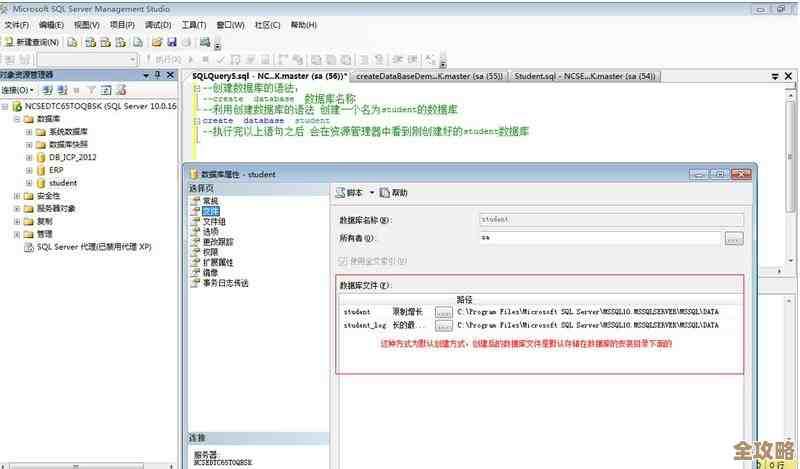The height and width of the screenshot is (469, 800).
Task: Open the active documents list dropdown arrow
Action: 774,76
